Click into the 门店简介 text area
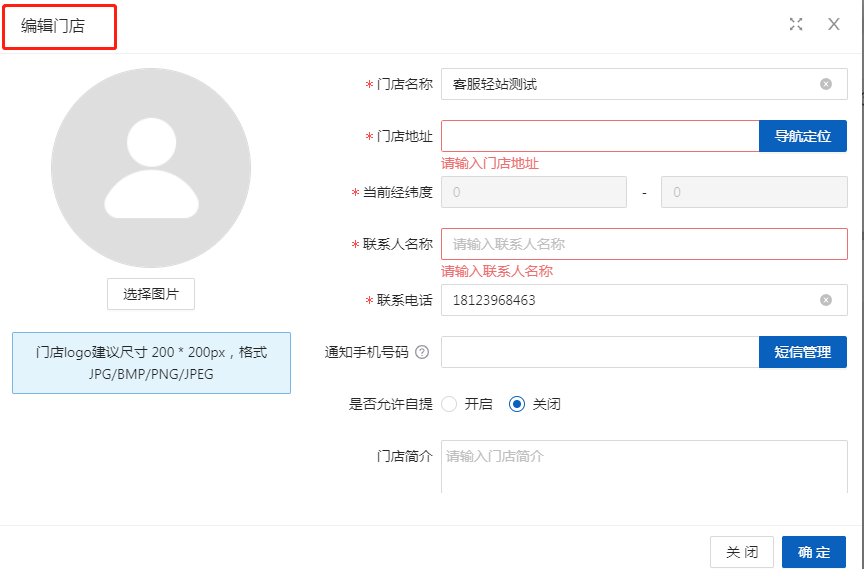864x569 pixels. pos(644,468)
